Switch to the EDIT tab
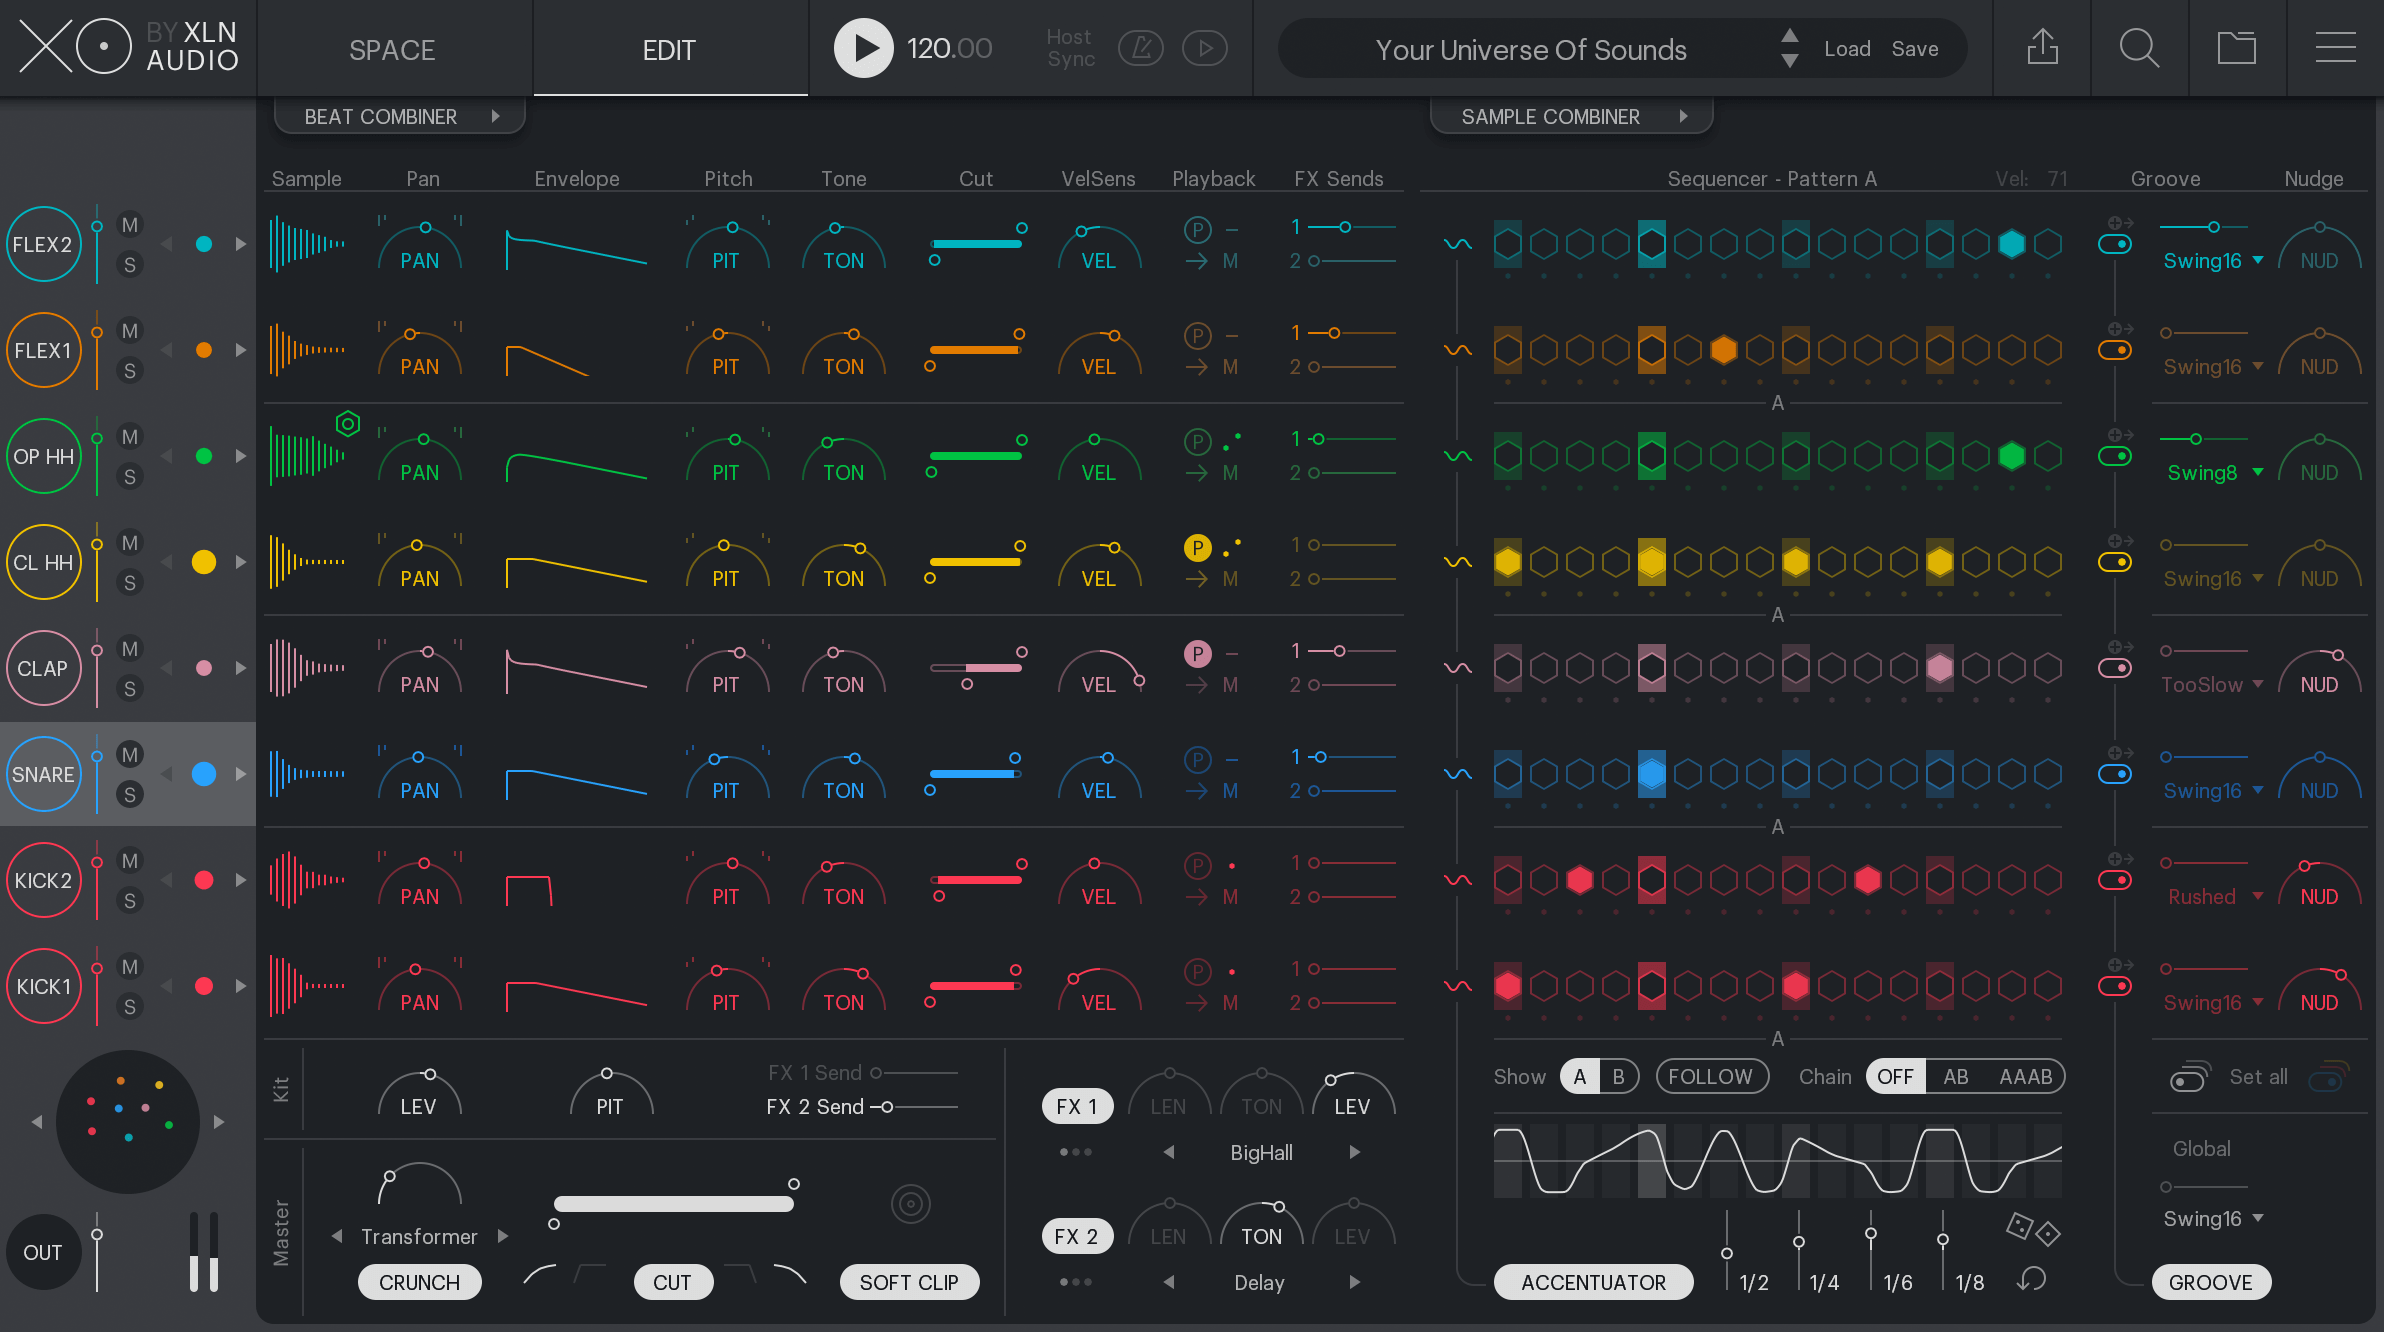Screen dimensions: 2384x1332 668,49
